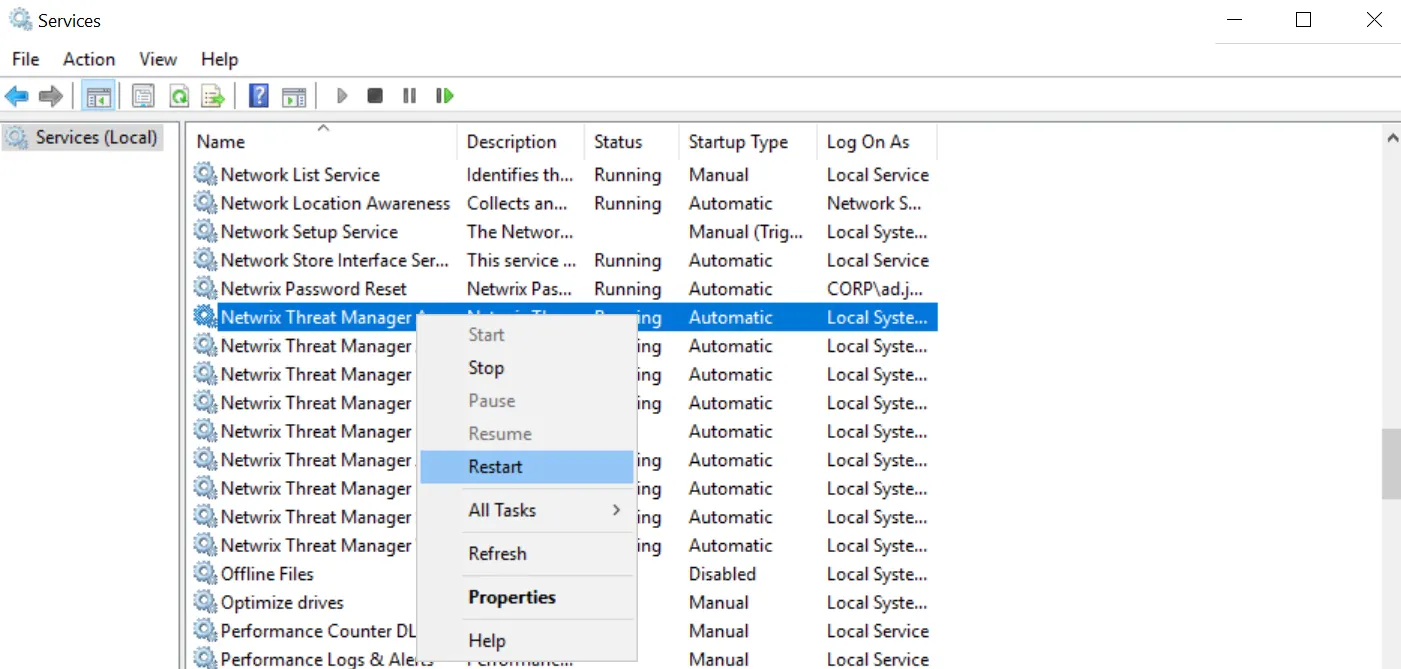This screenshot has height=669, width=1401.
Task: Toggle Show/Hide Console Tree toolbar icon
Action: click(x=99, y=96)
